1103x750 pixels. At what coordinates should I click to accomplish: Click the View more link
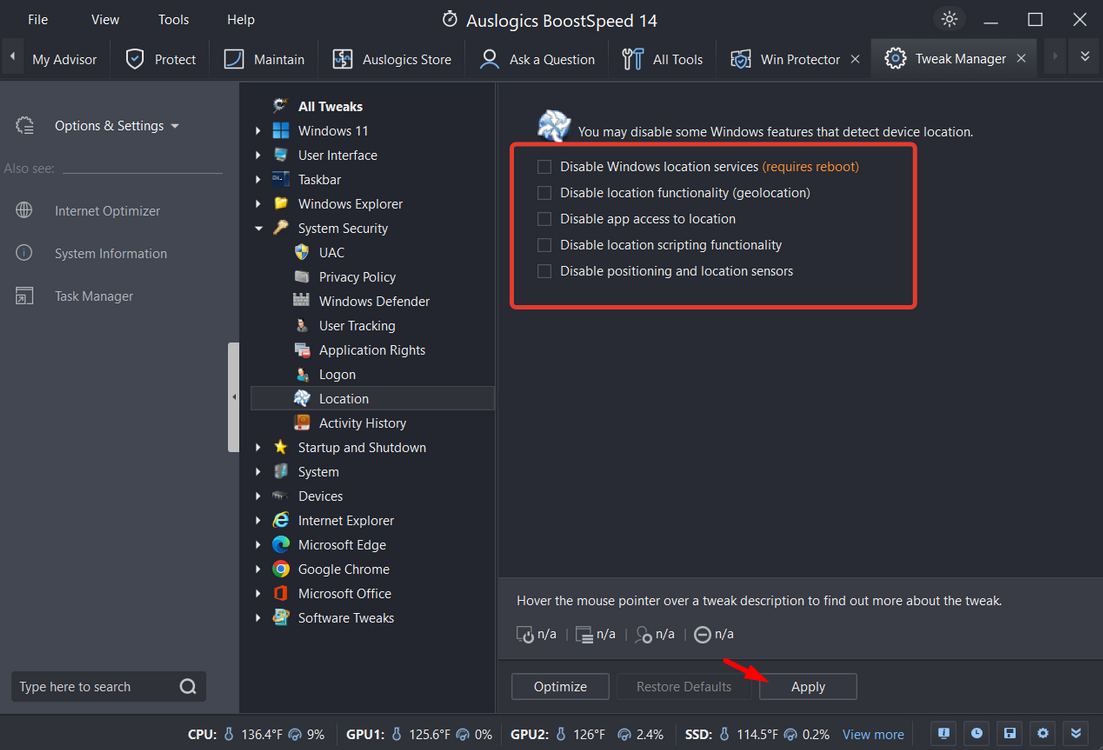[x=873, y=734]
